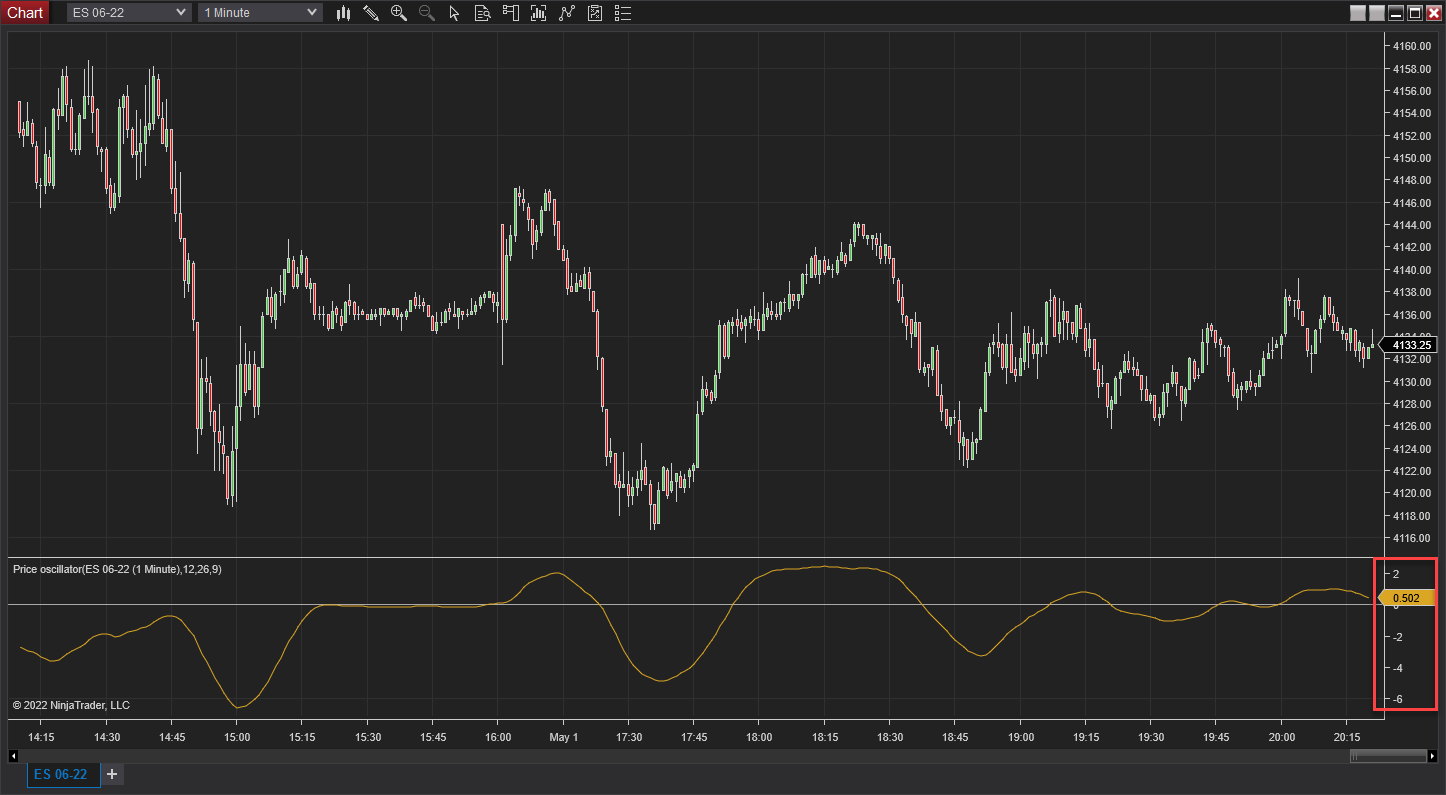The height and width of the screenshot is (795, 1446).
Task: Open the Indicators icon on the toolbar
Action: [538, 12]
